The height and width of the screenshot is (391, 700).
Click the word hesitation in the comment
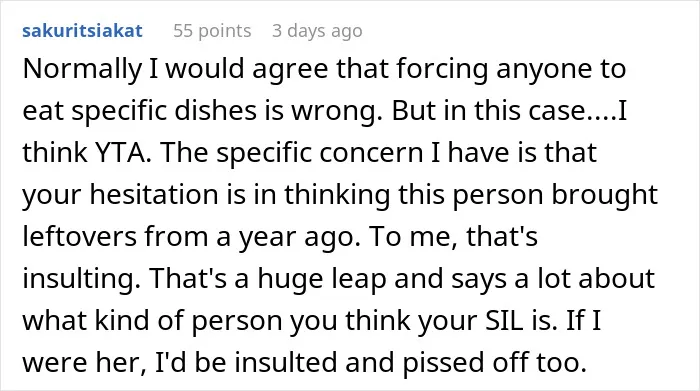click(154, 195)
